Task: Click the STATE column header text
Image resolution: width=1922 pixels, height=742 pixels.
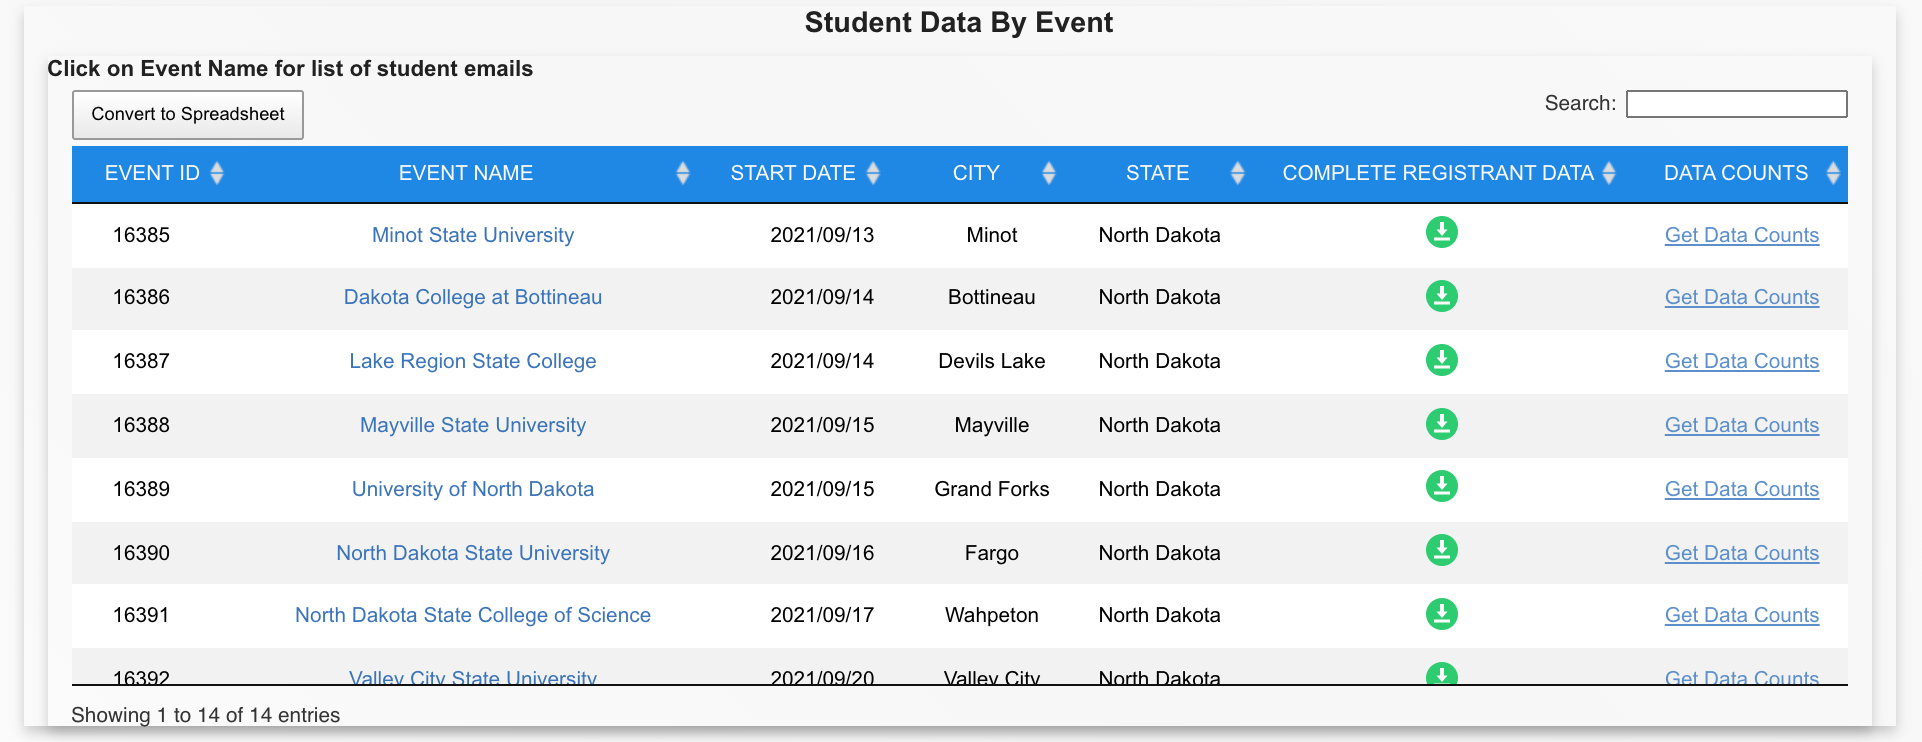Action: [x=1158, y=173]
